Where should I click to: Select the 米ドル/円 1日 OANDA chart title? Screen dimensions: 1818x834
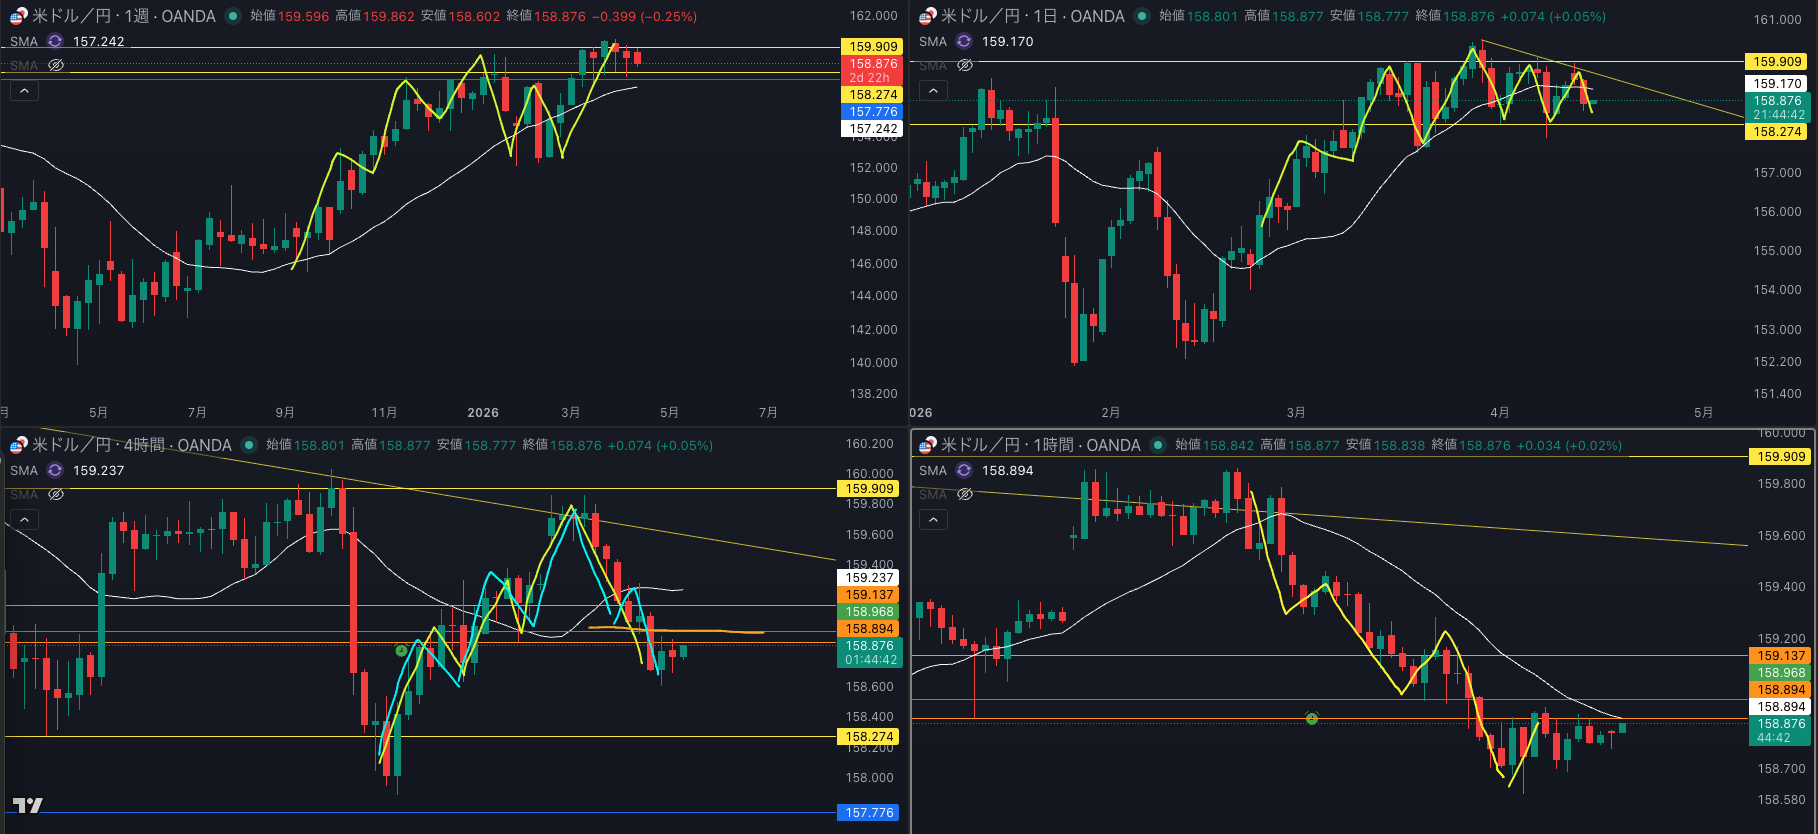[x=1032, y=16]
